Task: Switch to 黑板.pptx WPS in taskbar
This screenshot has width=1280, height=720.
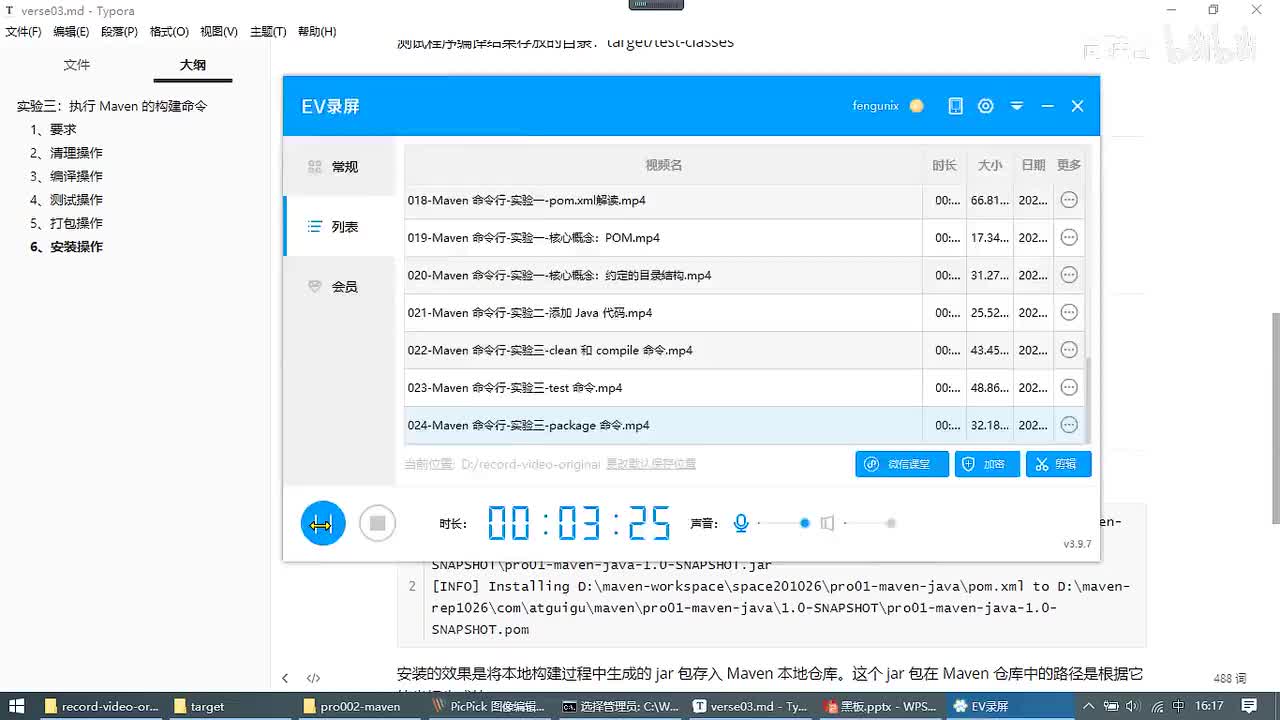Action: tap(880, 706)
